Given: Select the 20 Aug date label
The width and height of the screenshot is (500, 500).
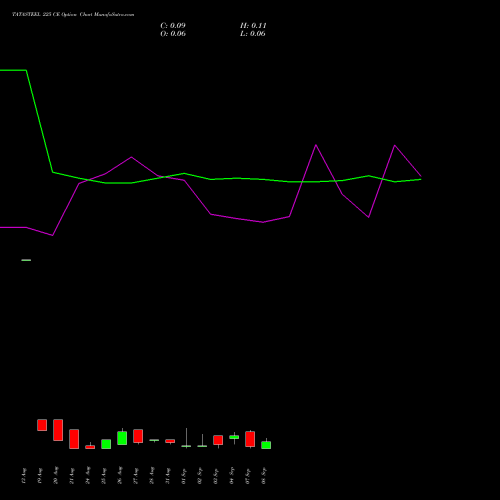Looking at the screenshot, I should 56,475.
